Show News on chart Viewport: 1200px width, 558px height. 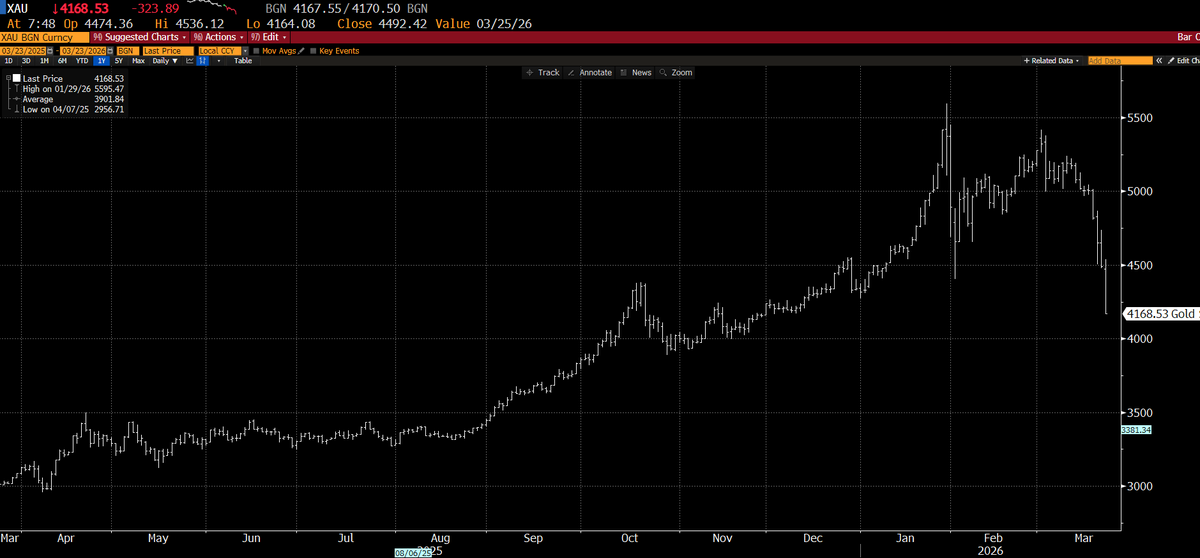point(636,73)
